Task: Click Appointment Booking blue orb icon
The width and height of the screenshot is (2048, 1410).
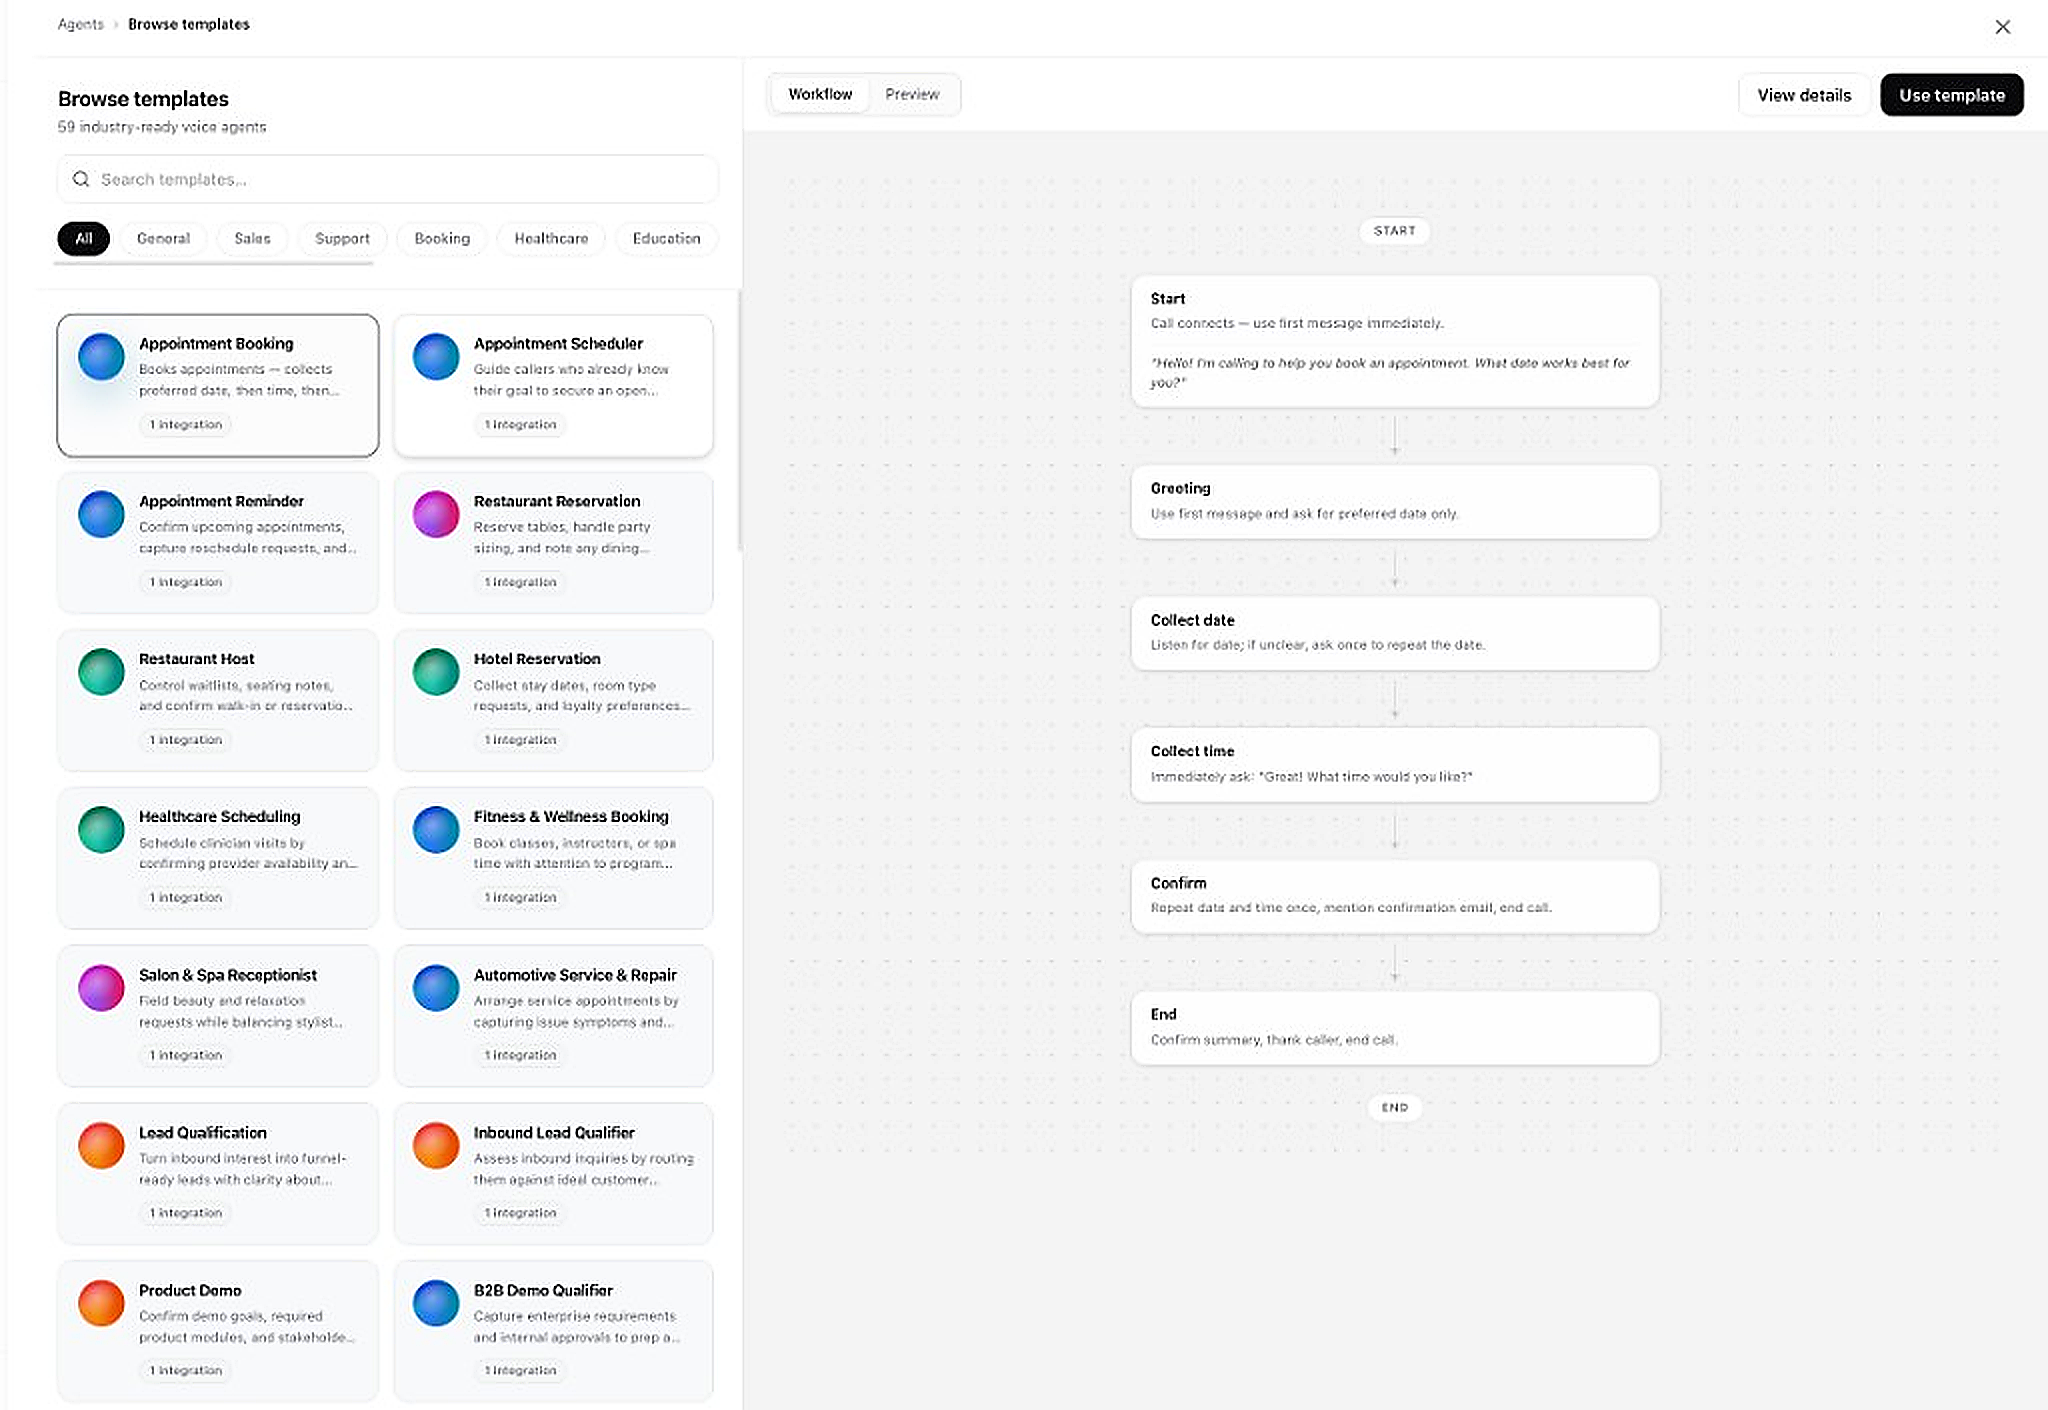Action: 101,357
